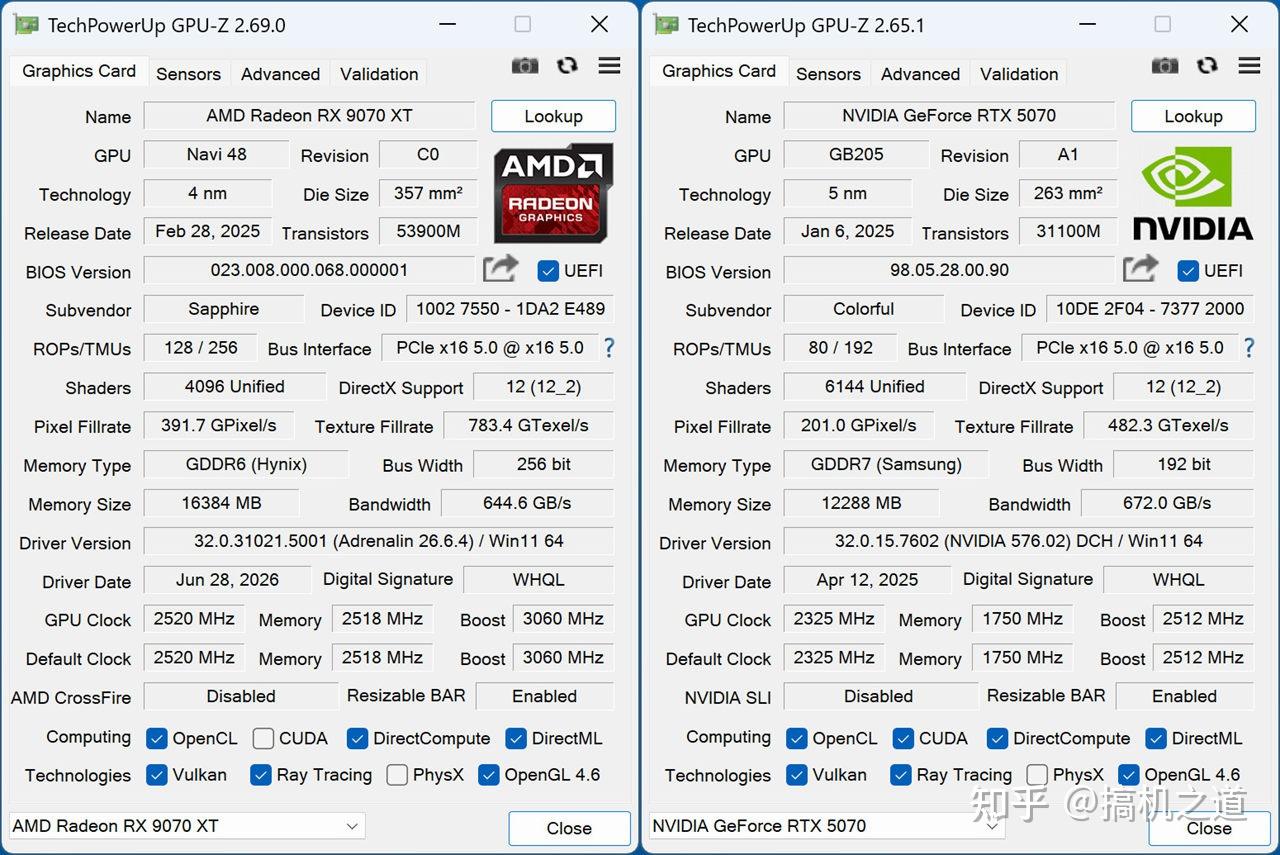Switch to Validation tab in GPU-Z 2.65.1

click(1019, 74)
